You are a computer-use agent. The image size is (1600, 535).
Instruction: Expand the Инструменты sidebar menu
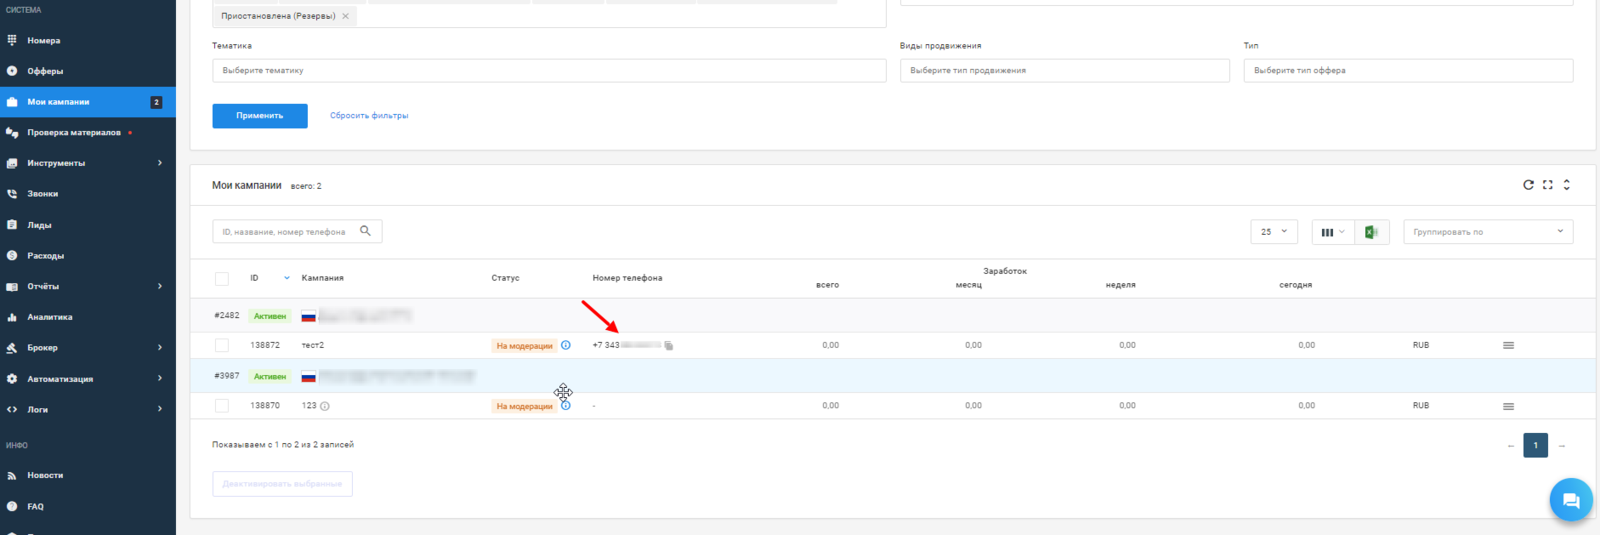click(x=87, y=163)
